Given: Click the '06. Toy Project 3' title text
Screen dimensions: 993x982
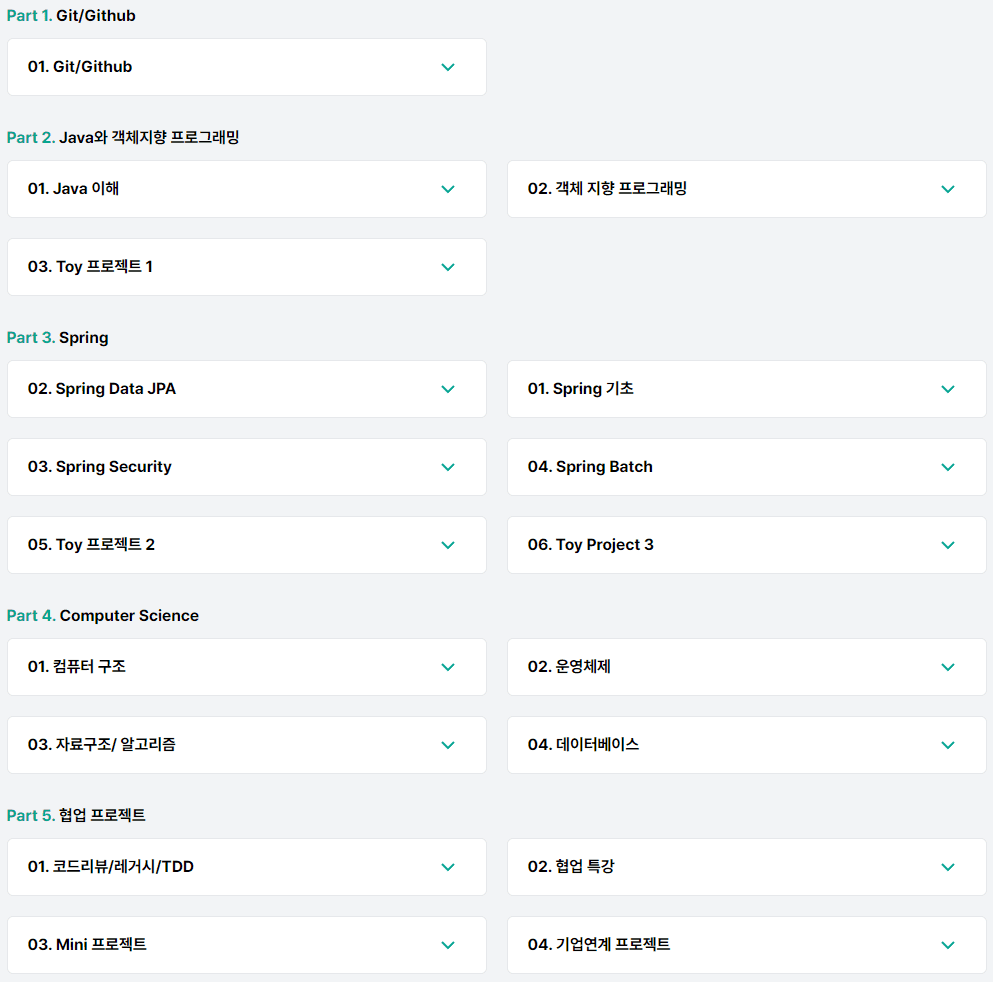Looking at the screenshot, I should pyautogui.click(x=591, y=545).
